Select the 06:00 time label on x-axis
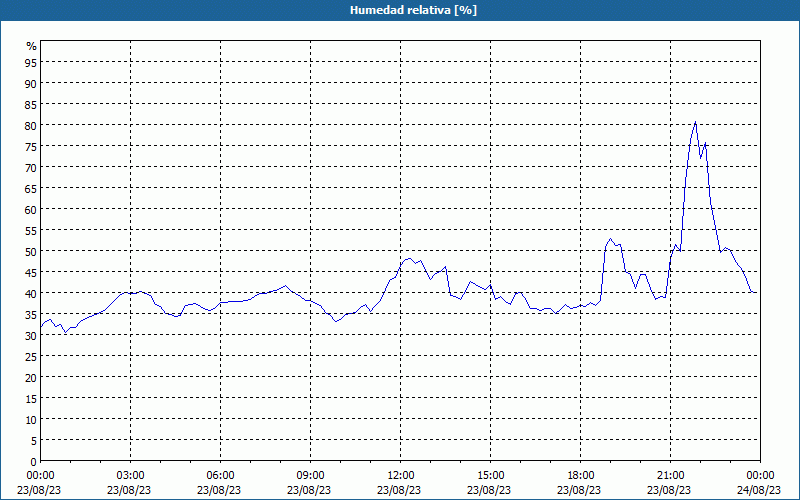Screen dimensions: 800x500 220,476
